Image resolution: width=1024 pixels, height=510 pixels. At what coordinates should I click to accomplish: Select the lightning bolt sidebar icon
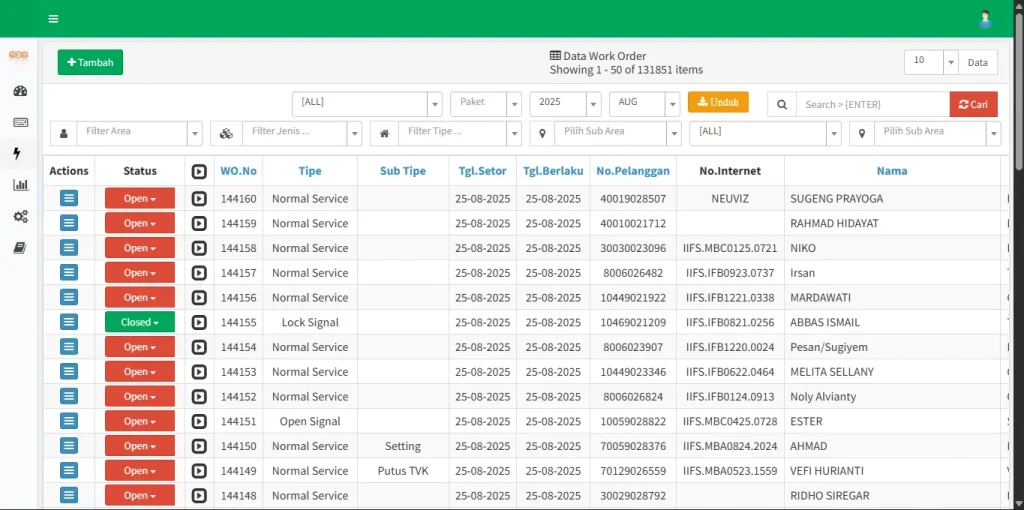coord(17,153)
